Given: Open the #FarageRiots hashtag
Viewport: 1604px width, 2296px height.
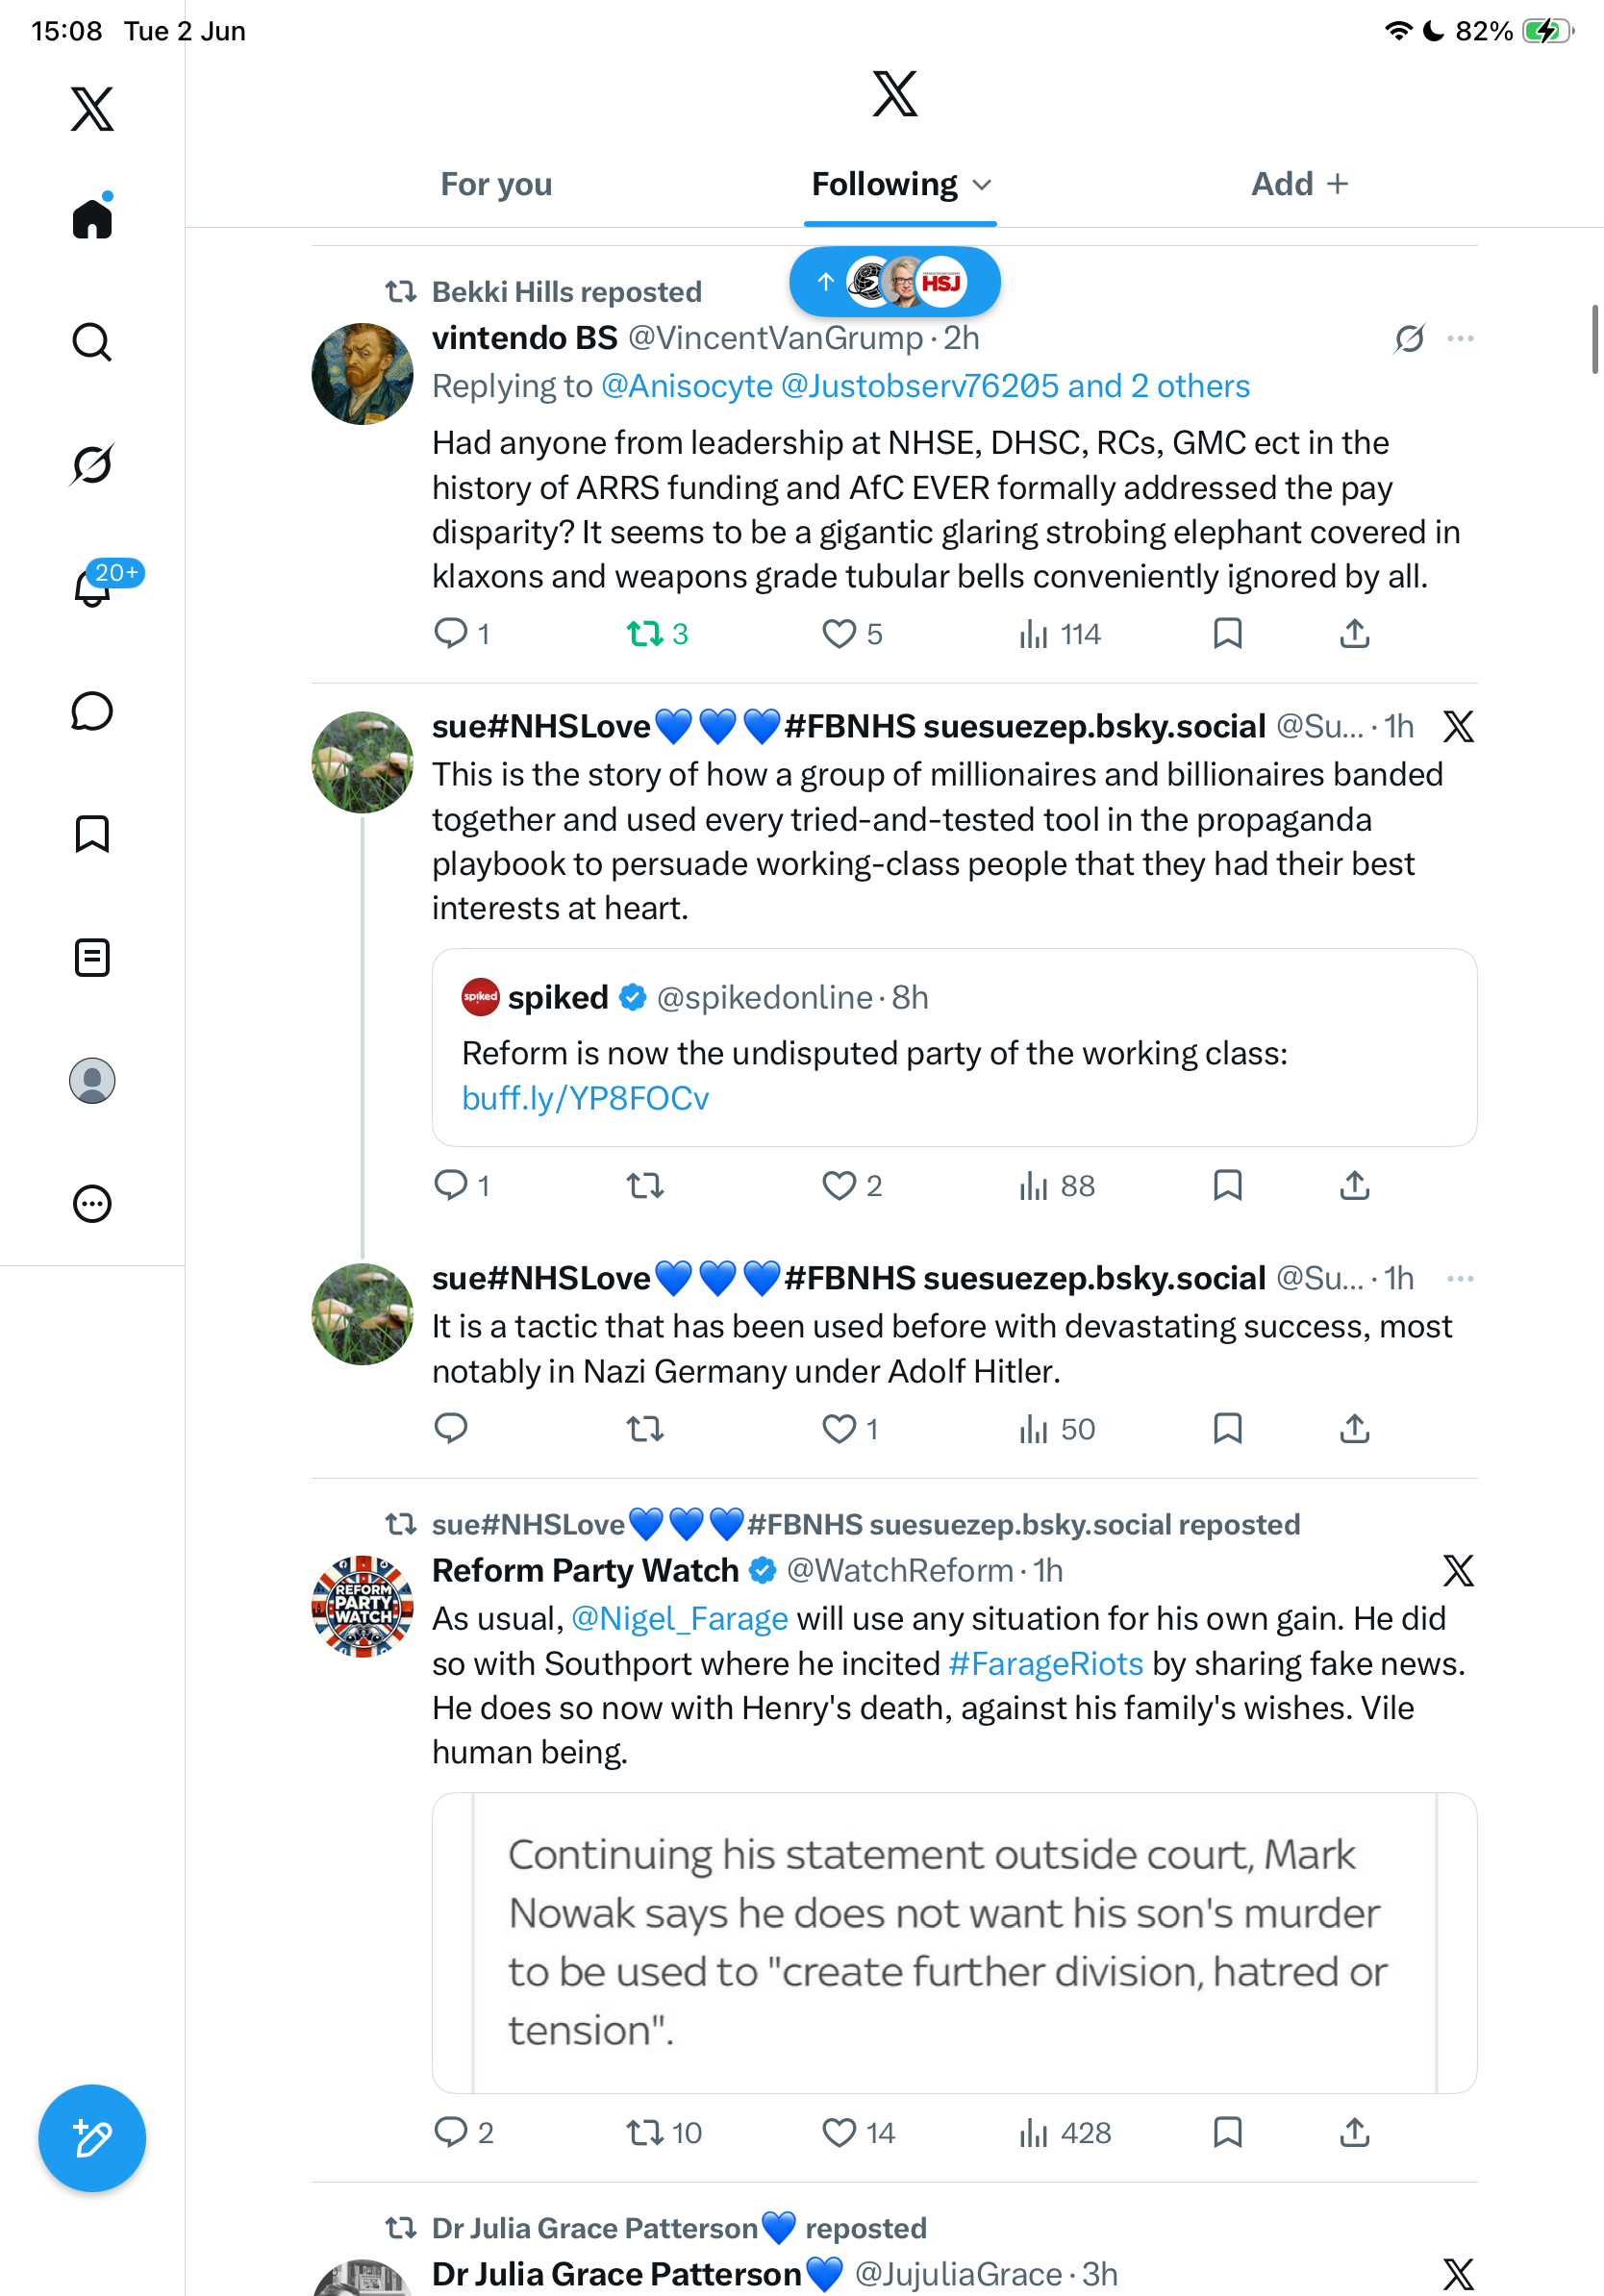Looking at the screenshot, I should tap(1045, 1663).
